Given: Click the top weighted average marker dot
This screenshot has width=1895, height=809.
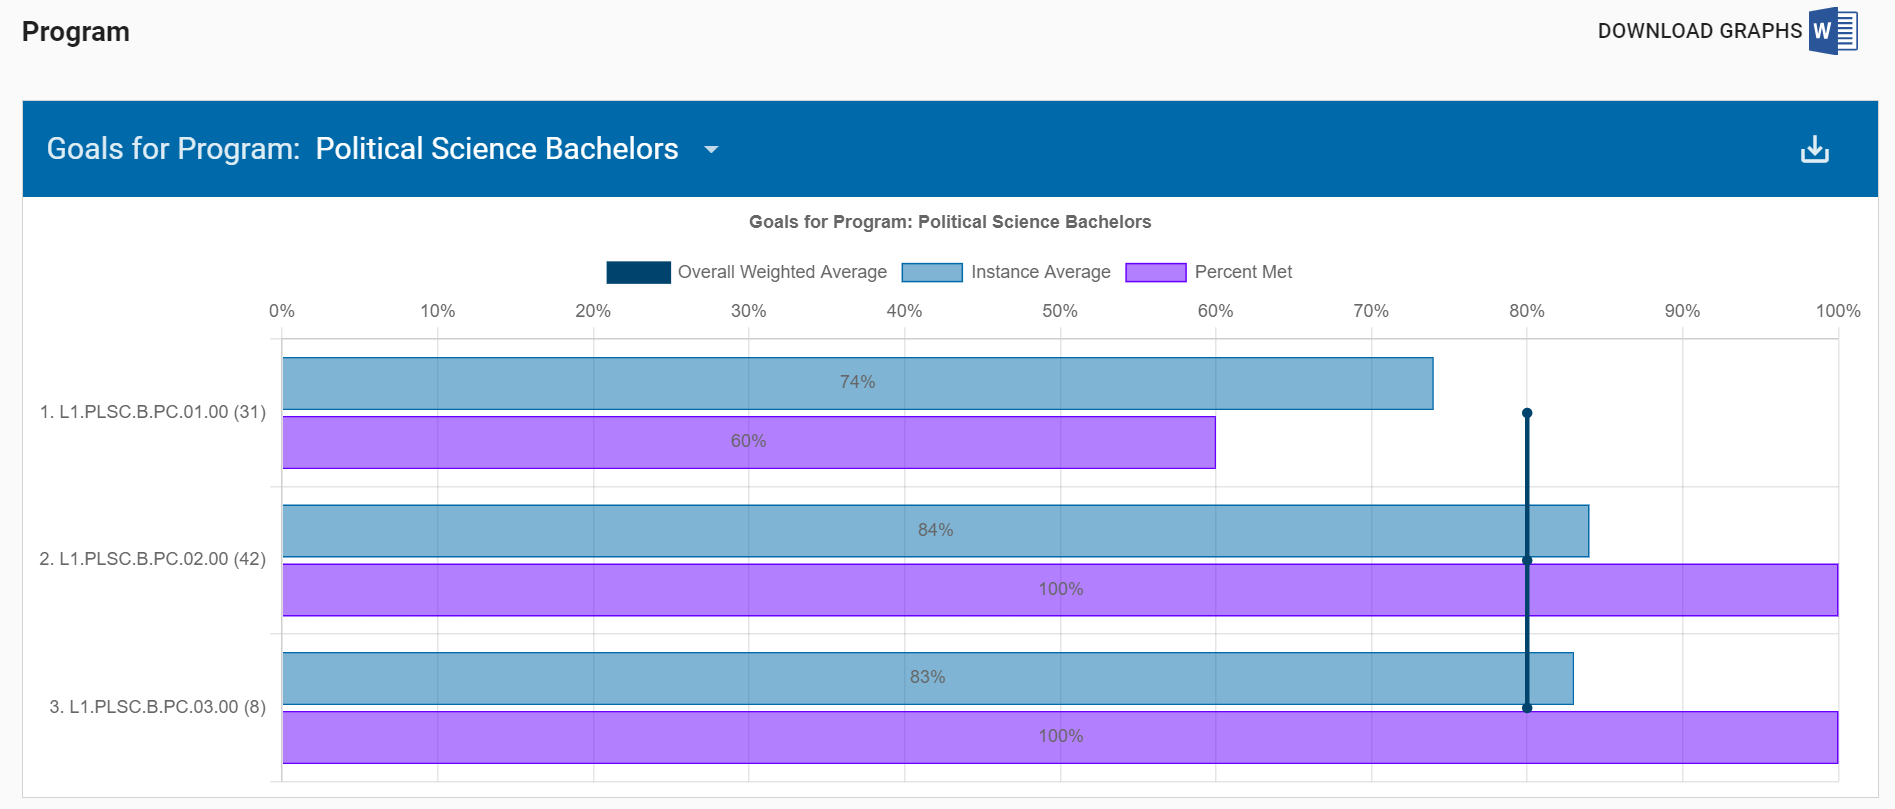Looking at the screenshot, I should click(1527, 413).
